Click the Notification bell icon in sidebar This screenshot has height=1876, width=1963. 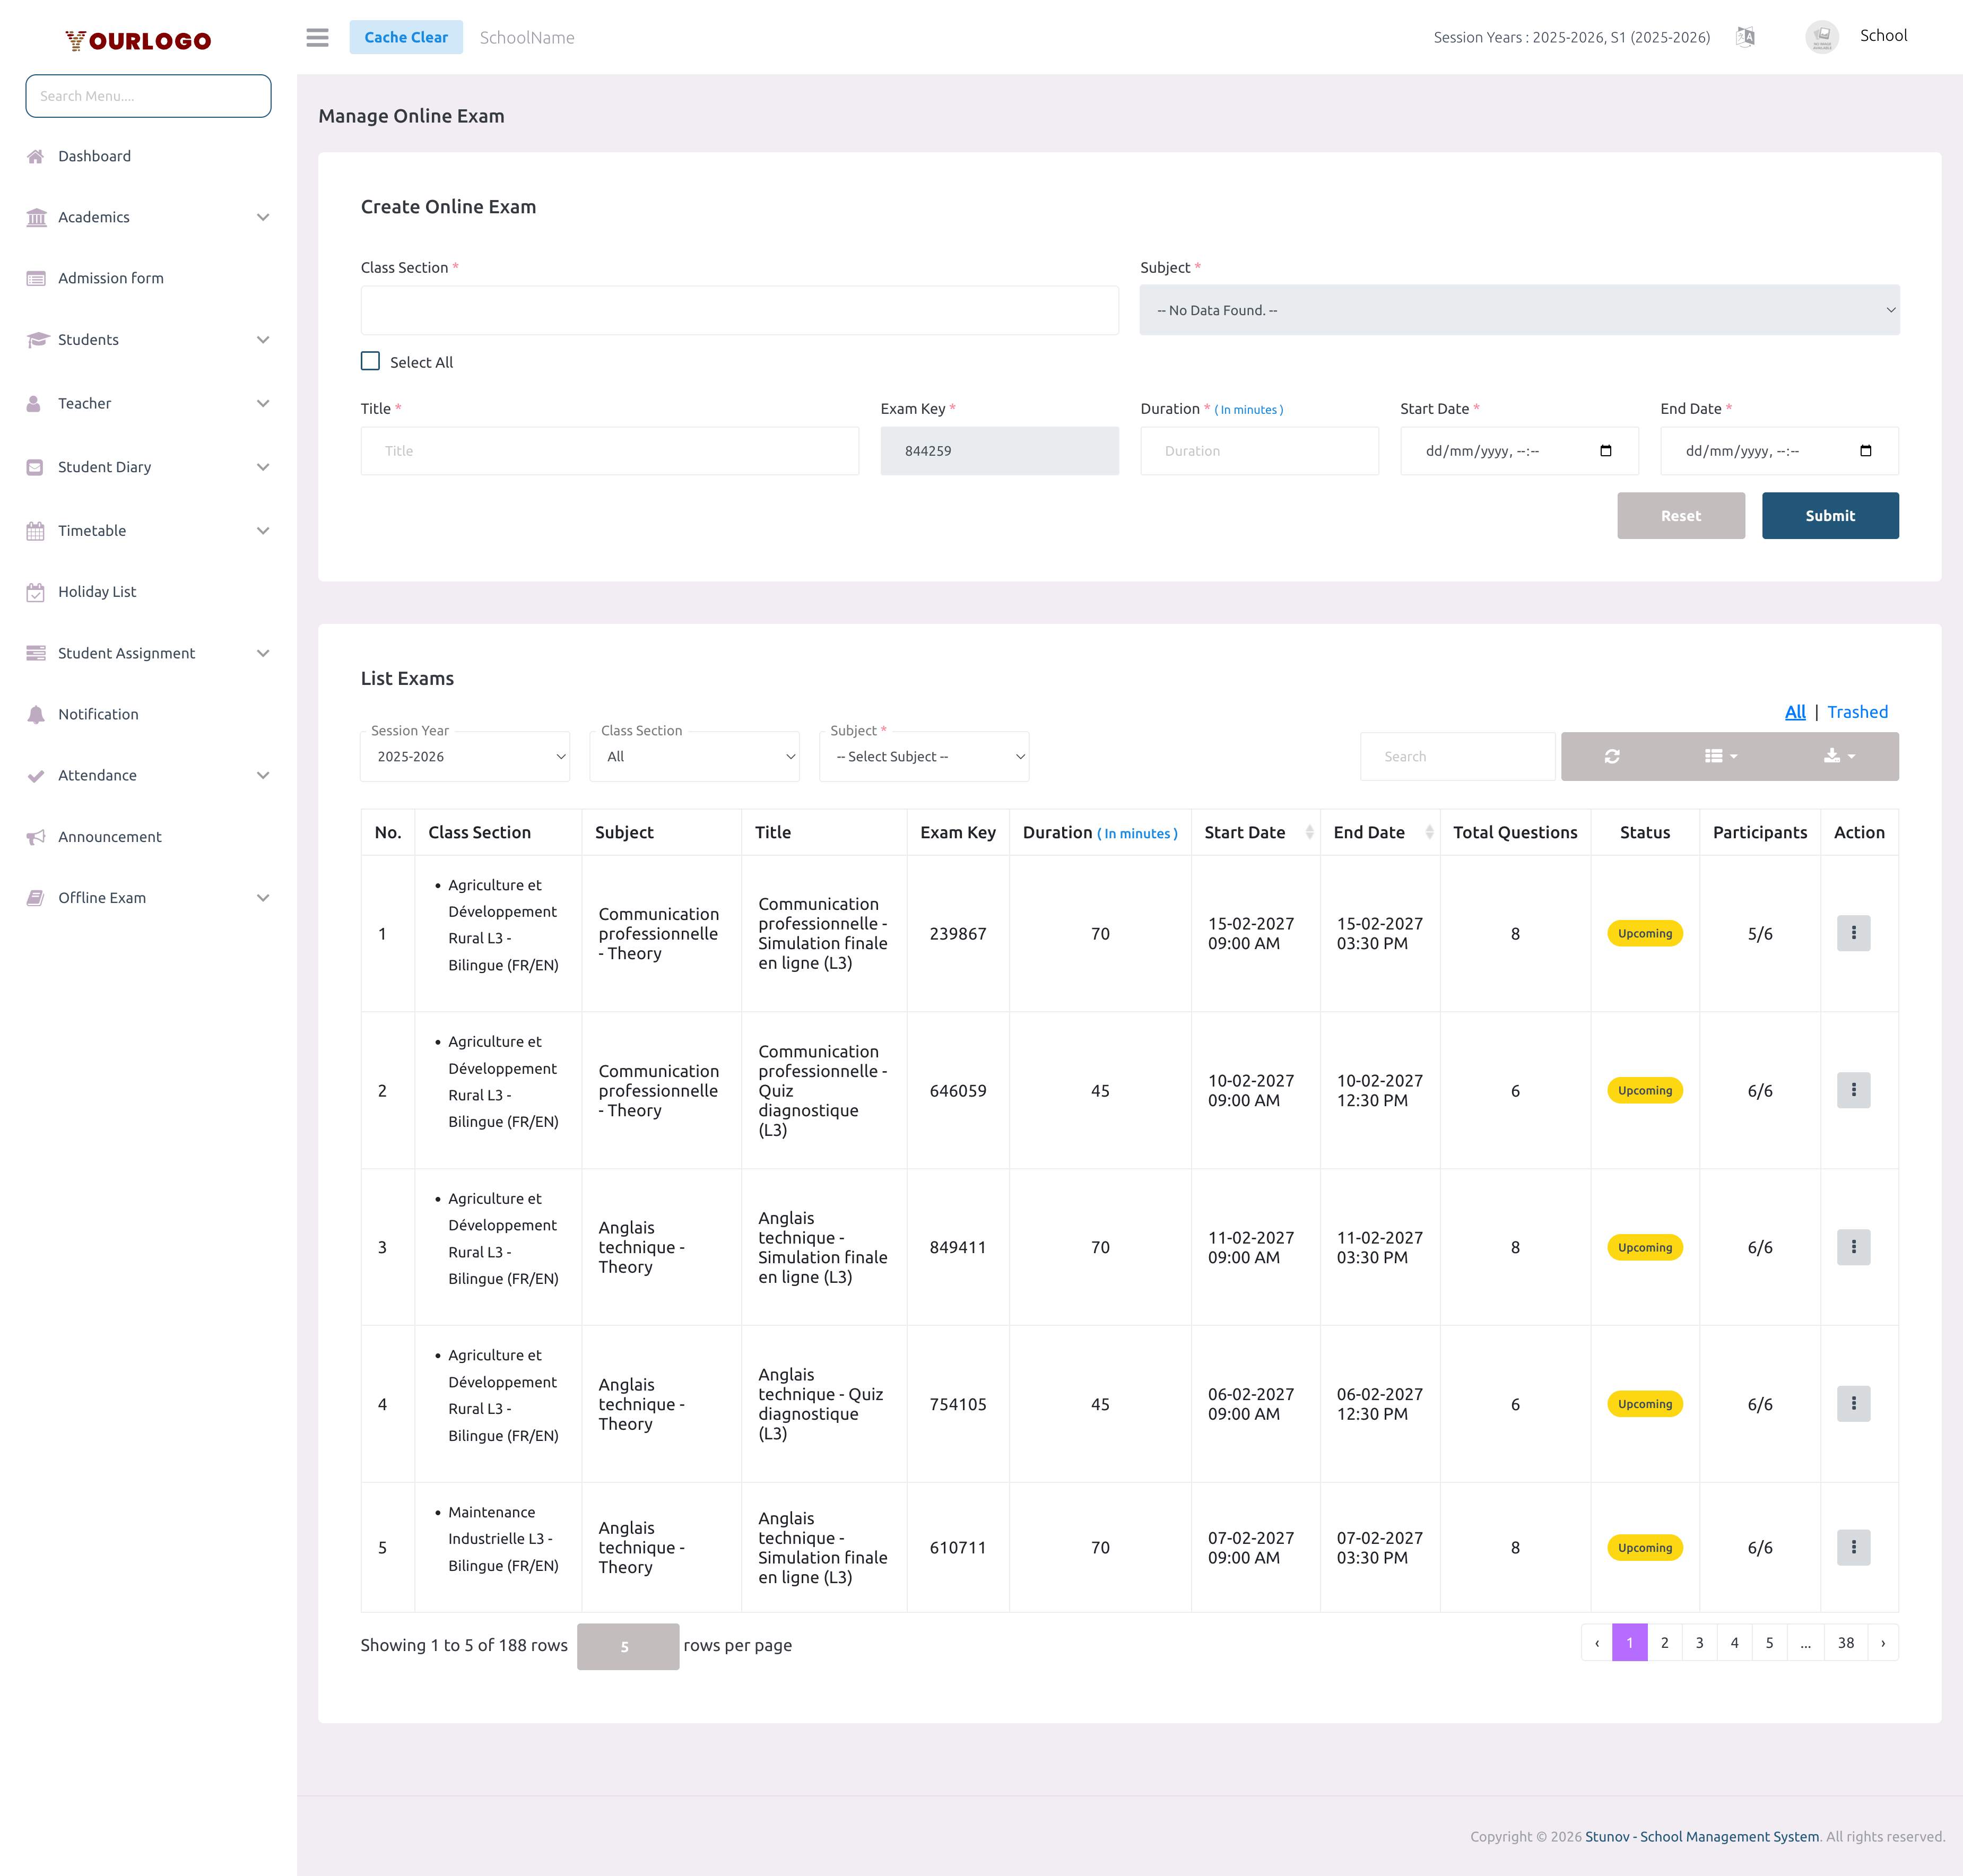tap(36, 714)
